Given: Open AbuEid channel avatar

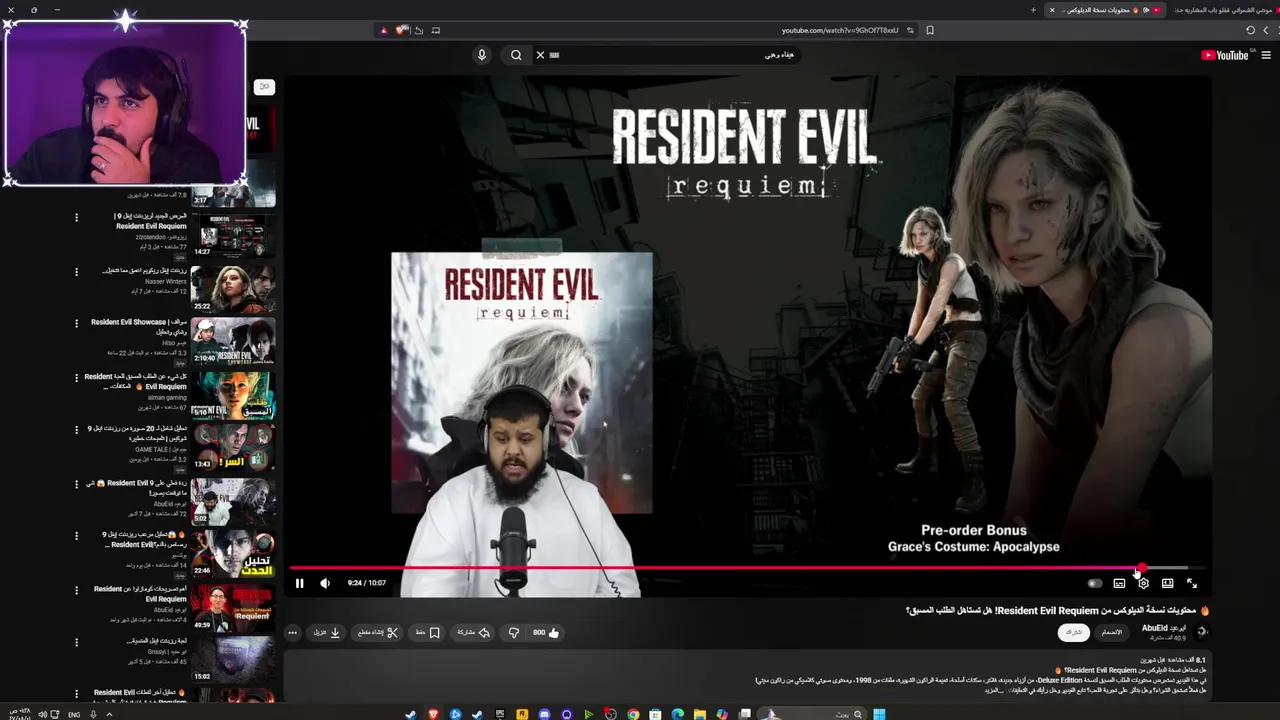Looking at the screenshot, I should pyautogui.click(x=1202, y=632).
